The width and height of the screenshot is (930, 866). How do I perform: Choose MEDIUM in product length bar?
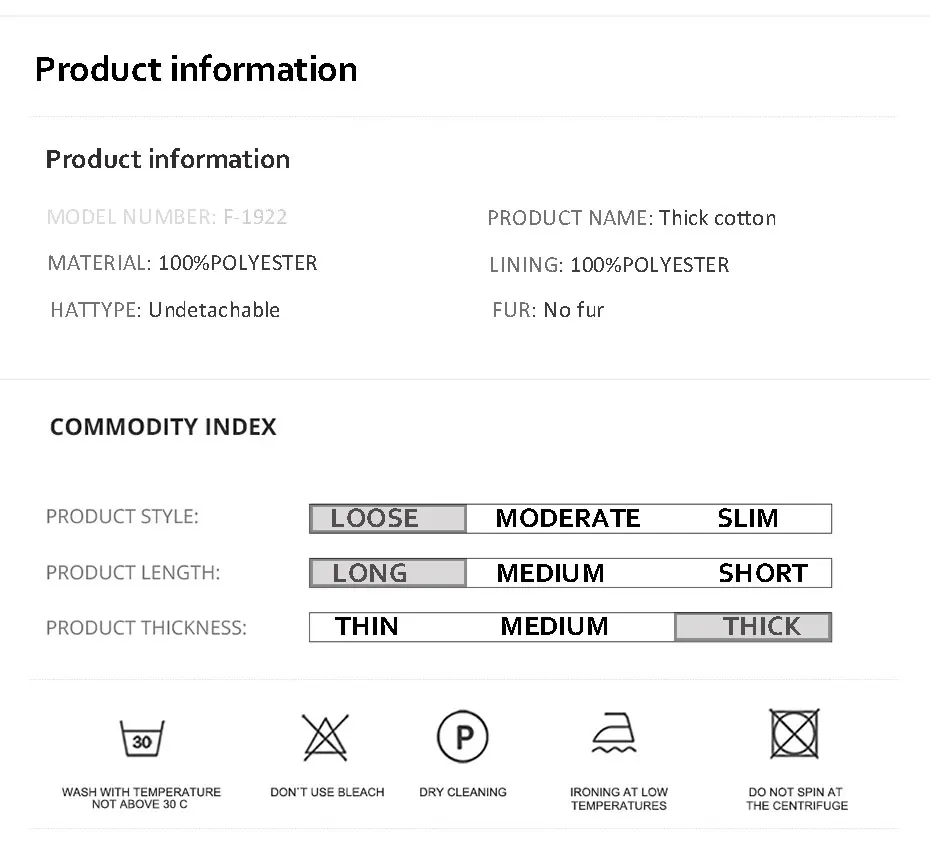[550, 573]
